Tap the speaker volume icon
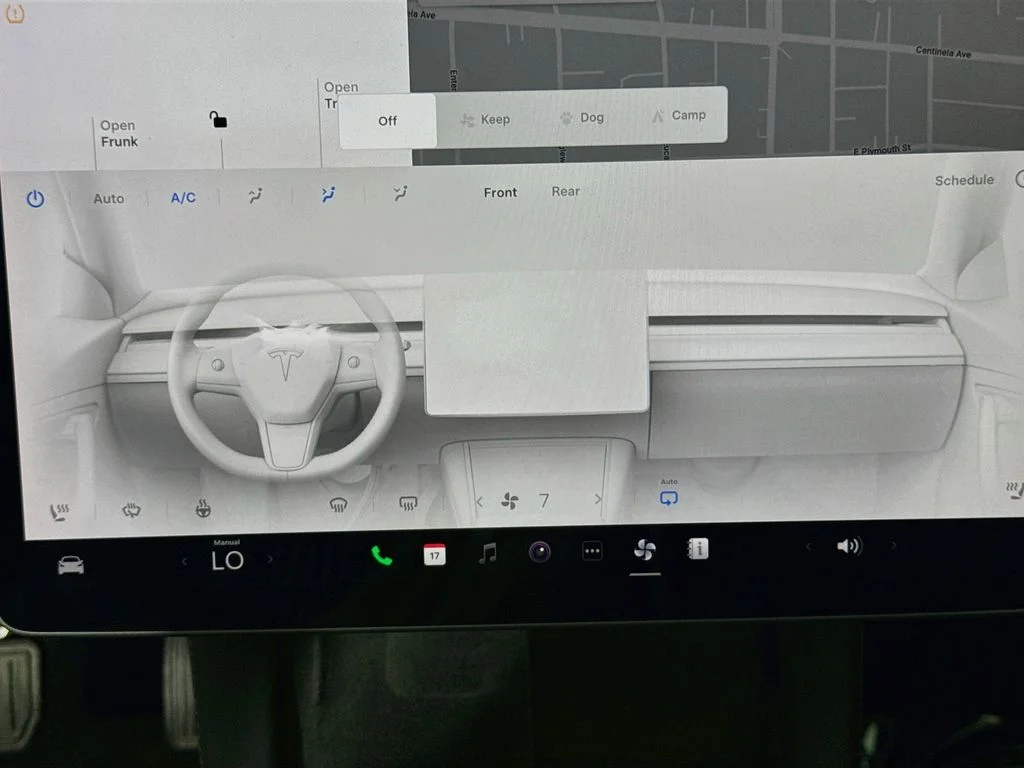Screen dimensions: 1024x768 pyautogui.click(x=849, y=545)
